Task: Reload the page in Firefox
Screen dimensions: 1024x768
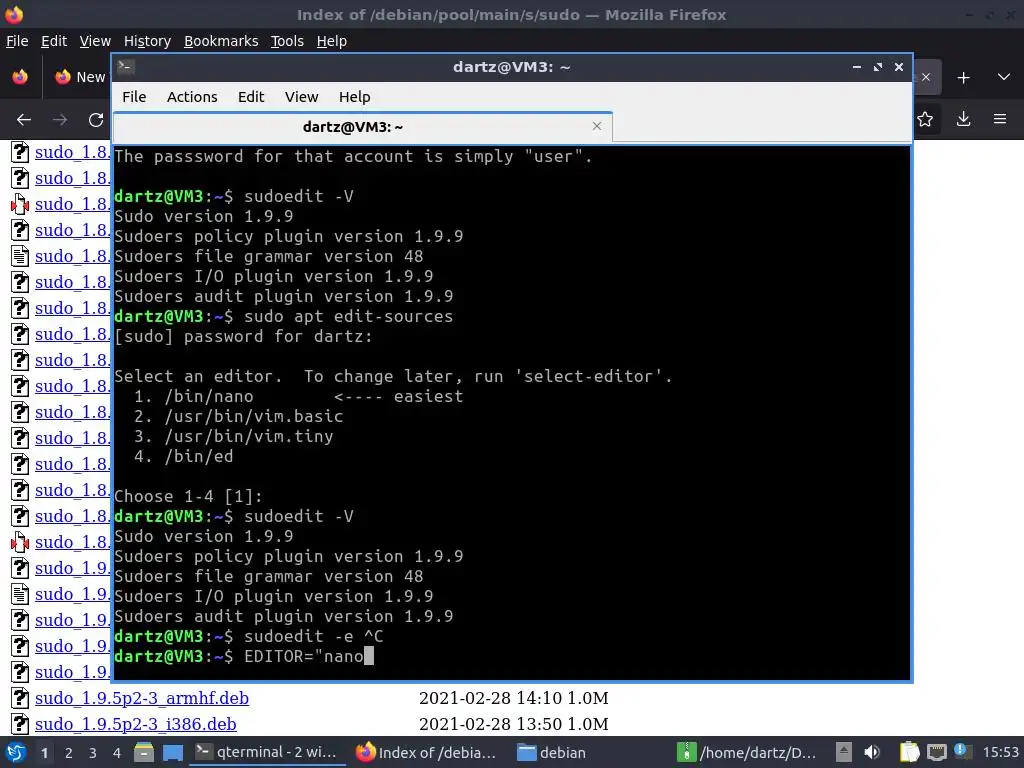Action: (96, 120)
